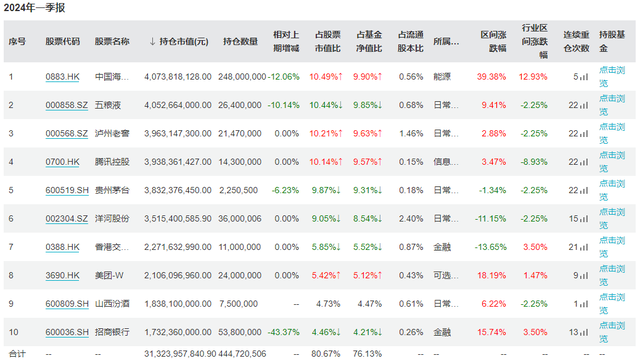Open stock code link 000858.SZ
Image resolution: width=640 pixels, height=361 pixels.
pos(67,105)
